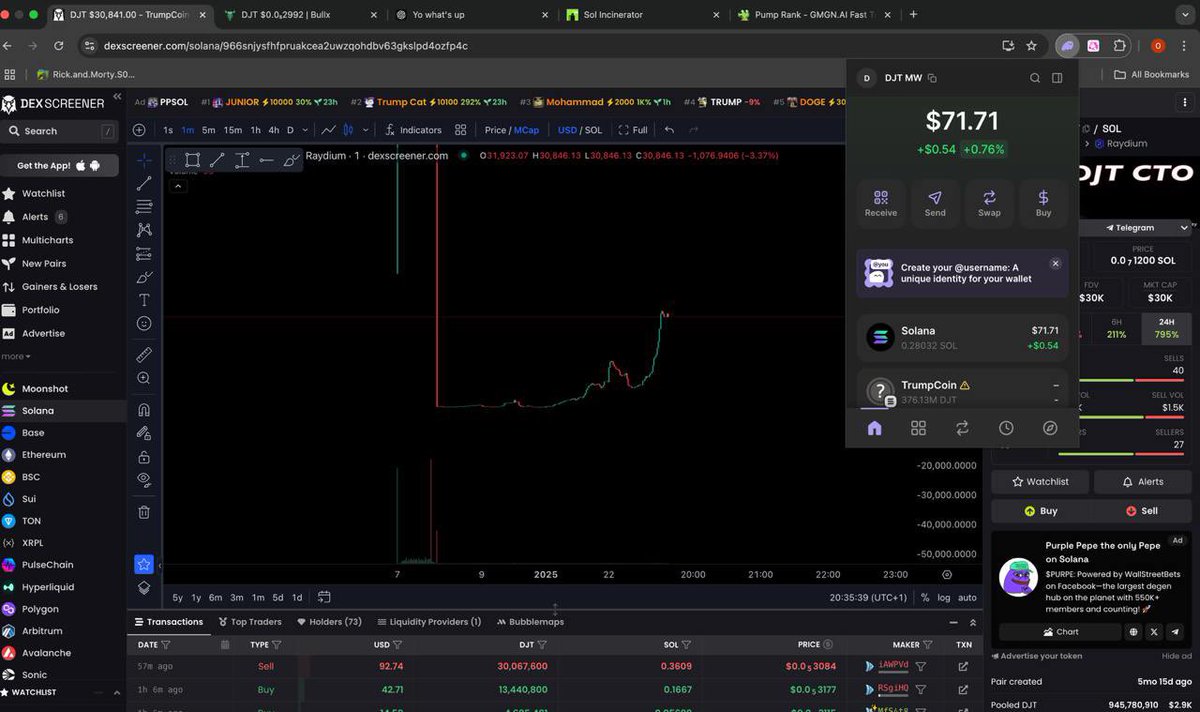This screenshot has height=712, width=1200.
Task: Open the Holders (73) tab
Action: pos(328,622)
